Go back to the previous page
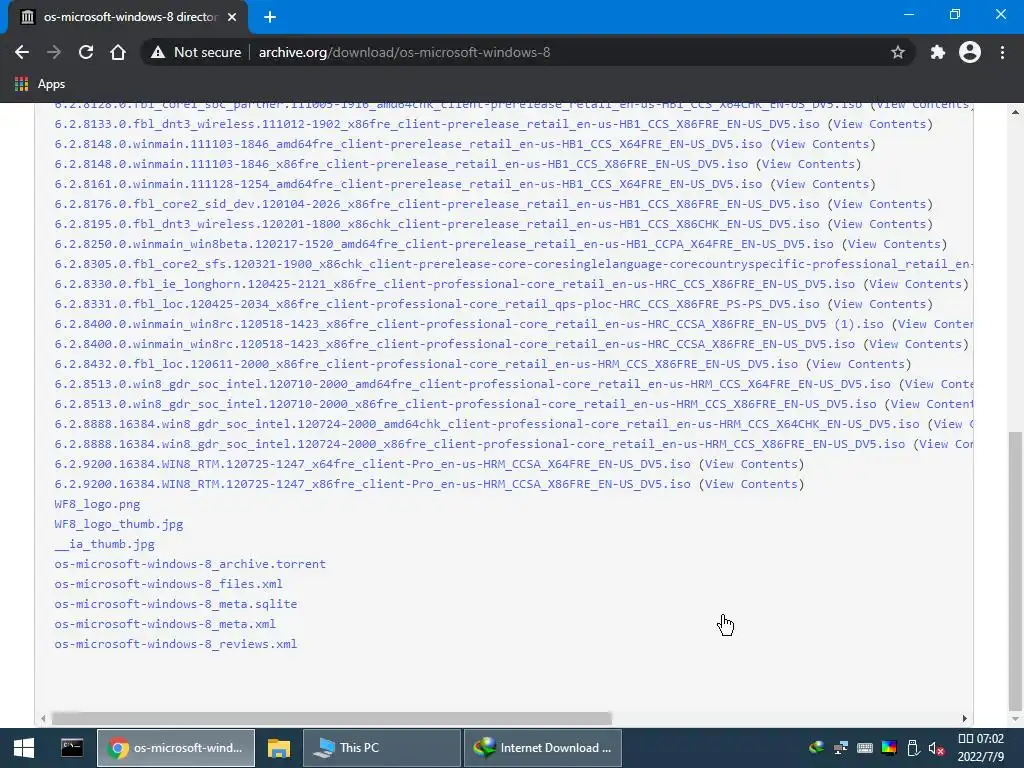Screen dimensions: 1024x768 click(x=22, y=52)
